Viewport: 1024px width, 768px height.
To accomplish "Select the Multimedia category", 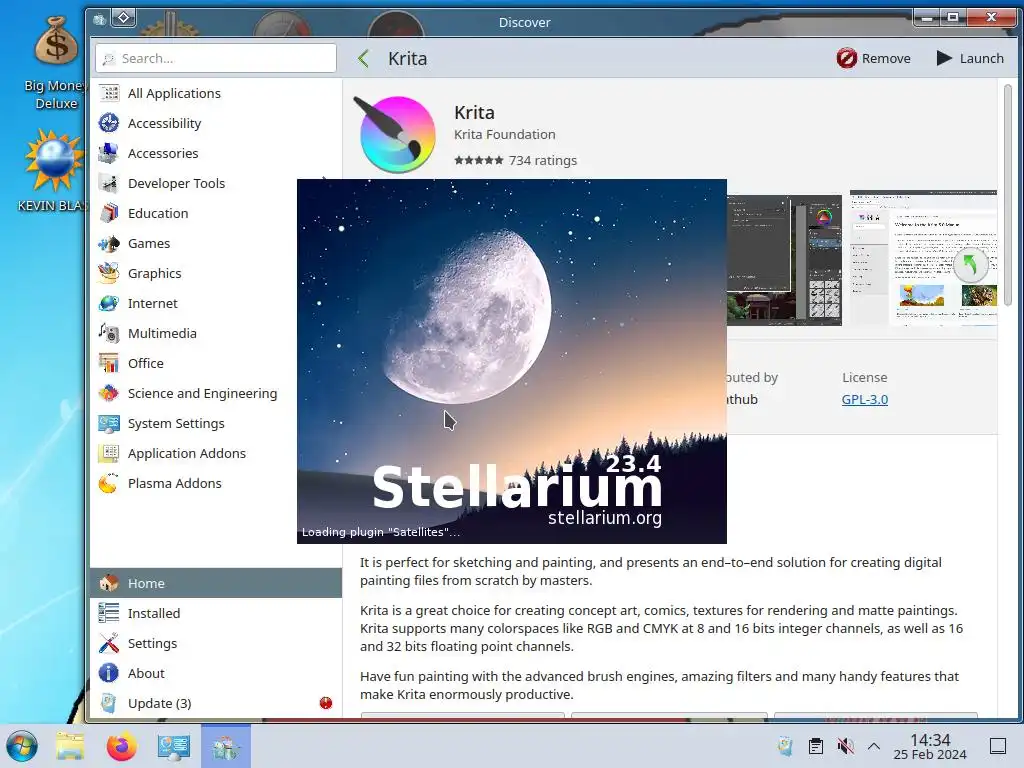I will [216, 334].
